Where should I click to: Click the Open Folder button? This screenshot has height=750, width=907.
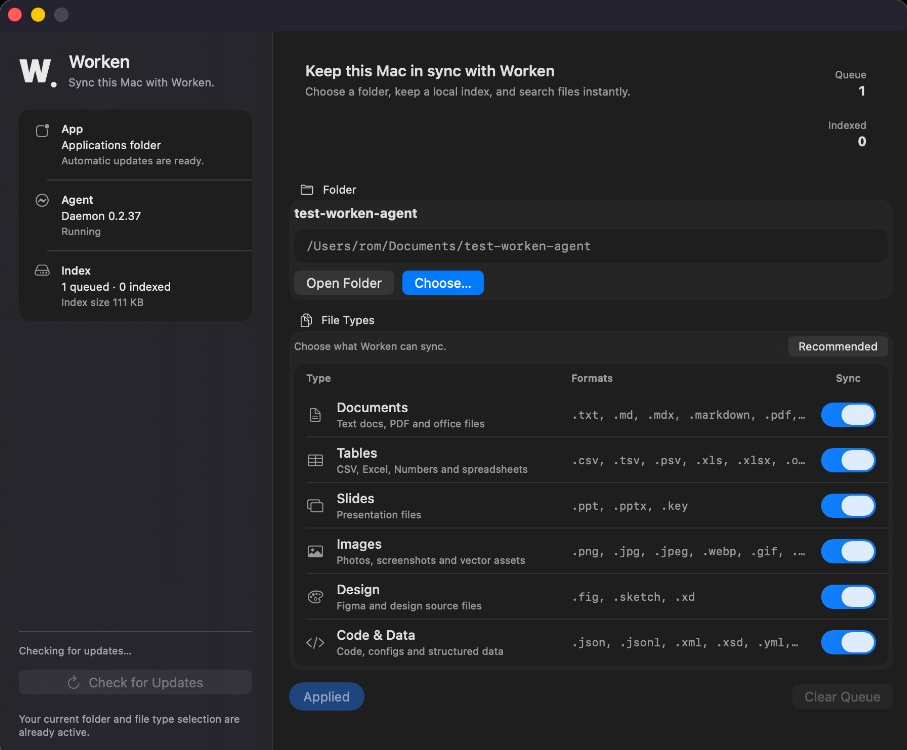coord(344,283)
